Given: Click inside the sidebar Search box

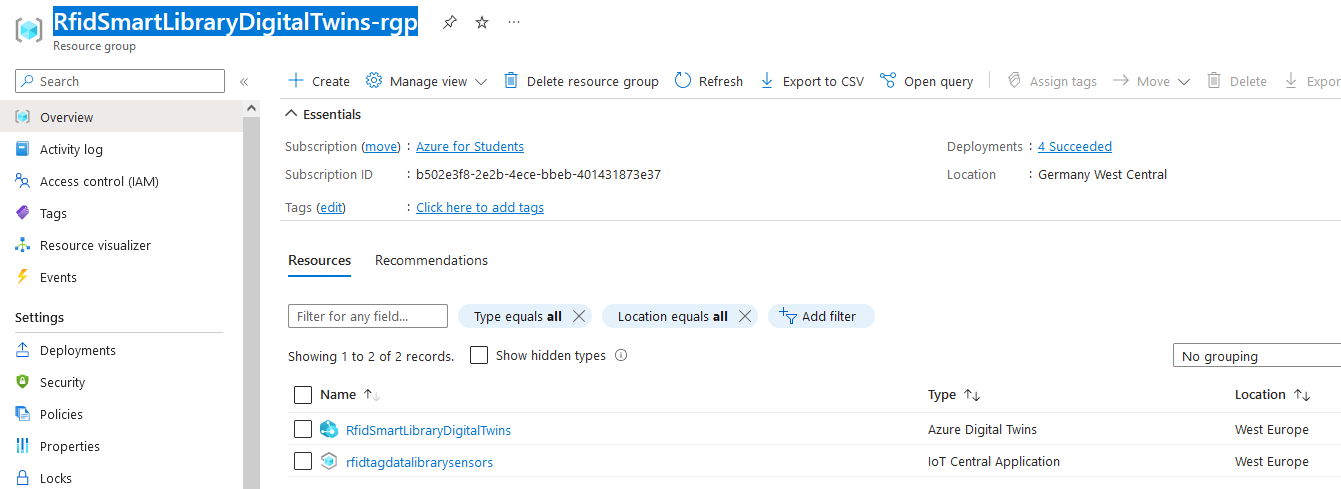Looking at the screenshot, I should coord(120,81).
